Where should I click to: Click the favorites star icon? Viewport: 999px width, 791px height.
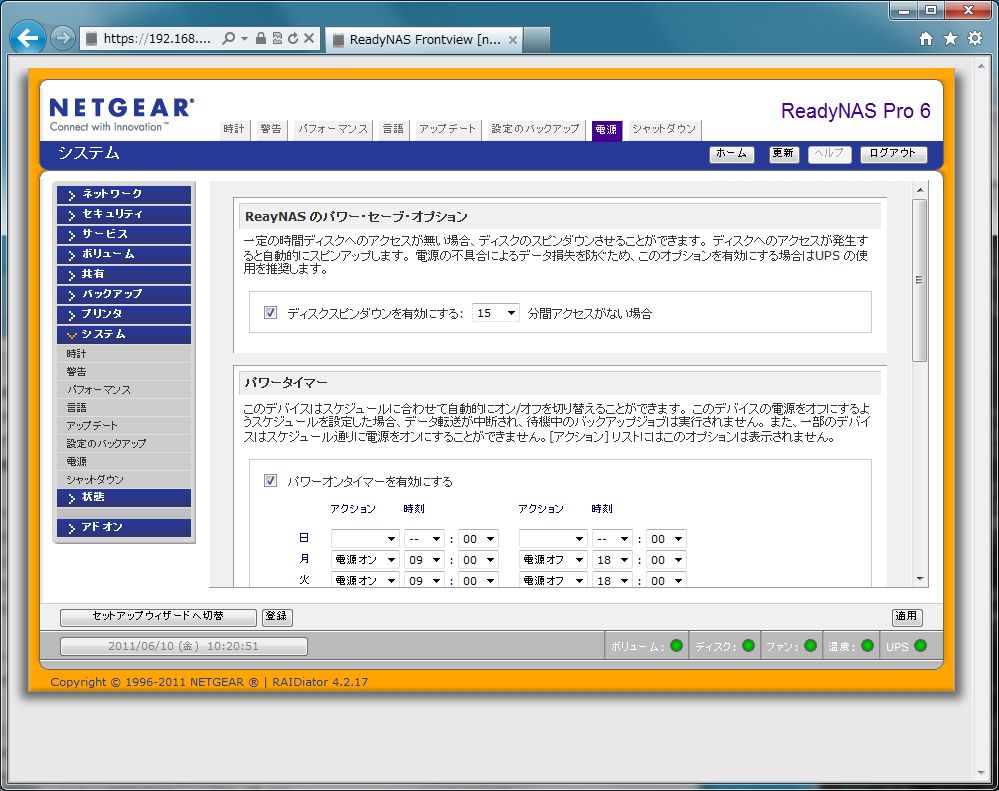coord(950,39)
